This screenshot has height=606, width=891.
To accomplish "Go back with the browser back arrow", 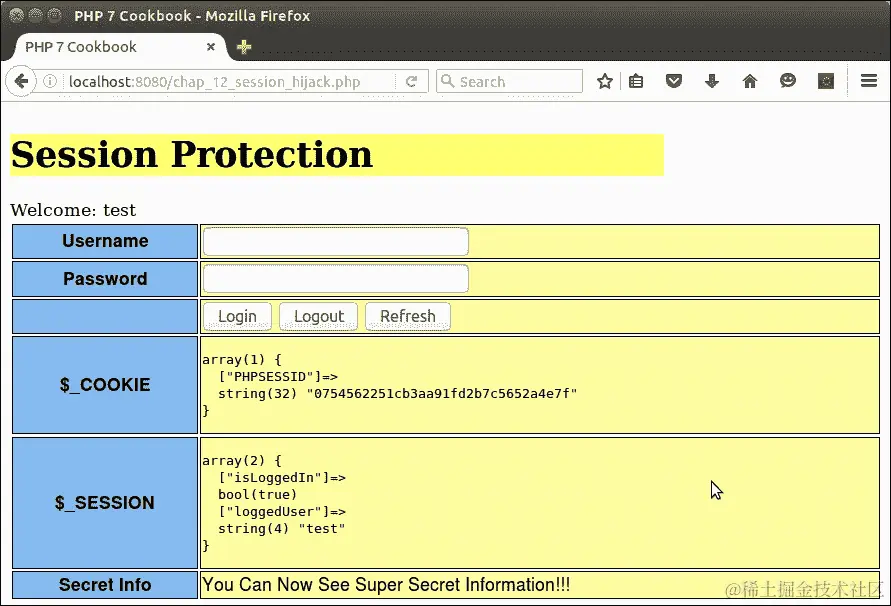I will tap(21, 81).
